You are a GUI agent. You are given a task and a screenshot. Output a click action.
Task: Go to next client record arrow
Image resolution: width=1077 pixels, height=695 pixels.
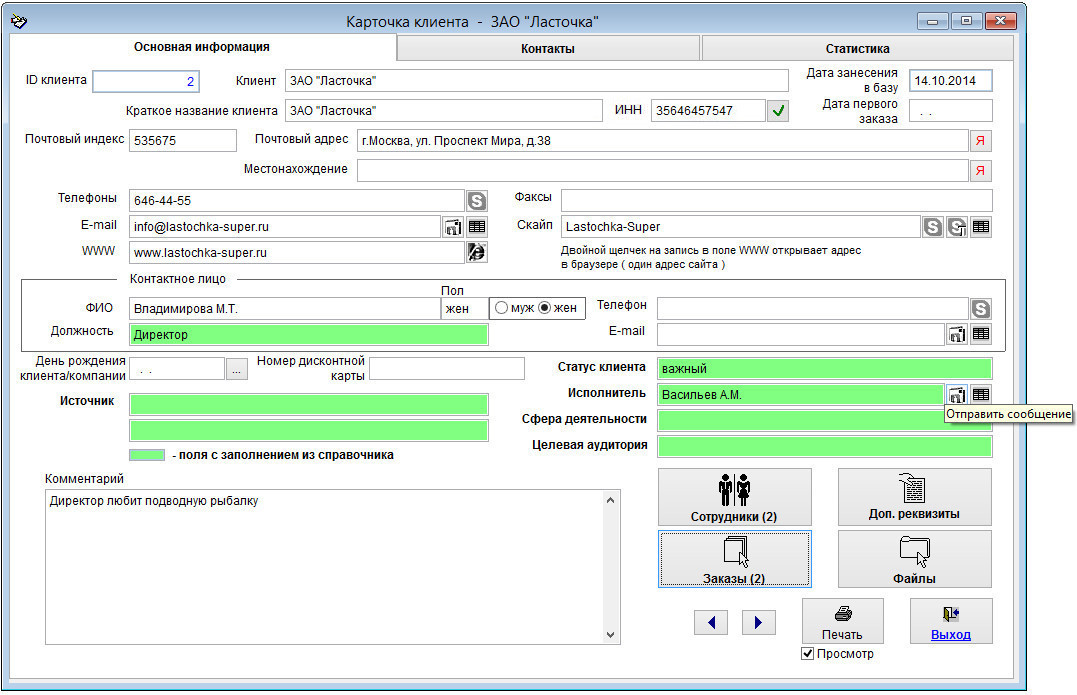coord(759,622)
